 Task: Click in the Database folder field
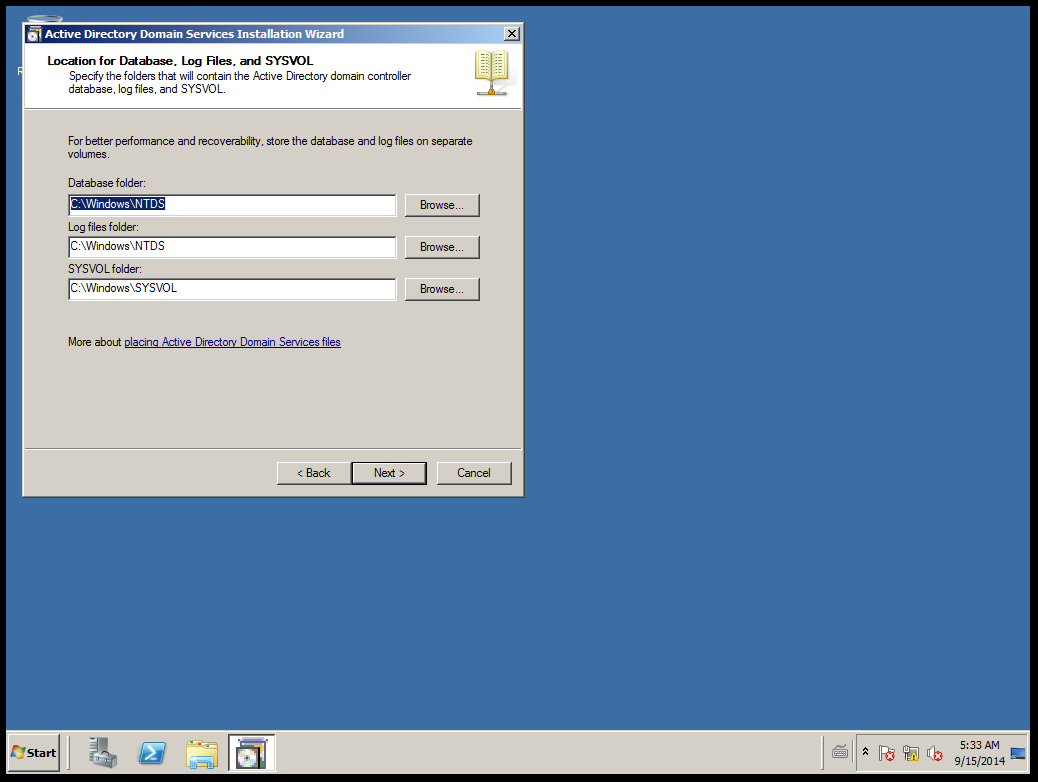(232, 205)
